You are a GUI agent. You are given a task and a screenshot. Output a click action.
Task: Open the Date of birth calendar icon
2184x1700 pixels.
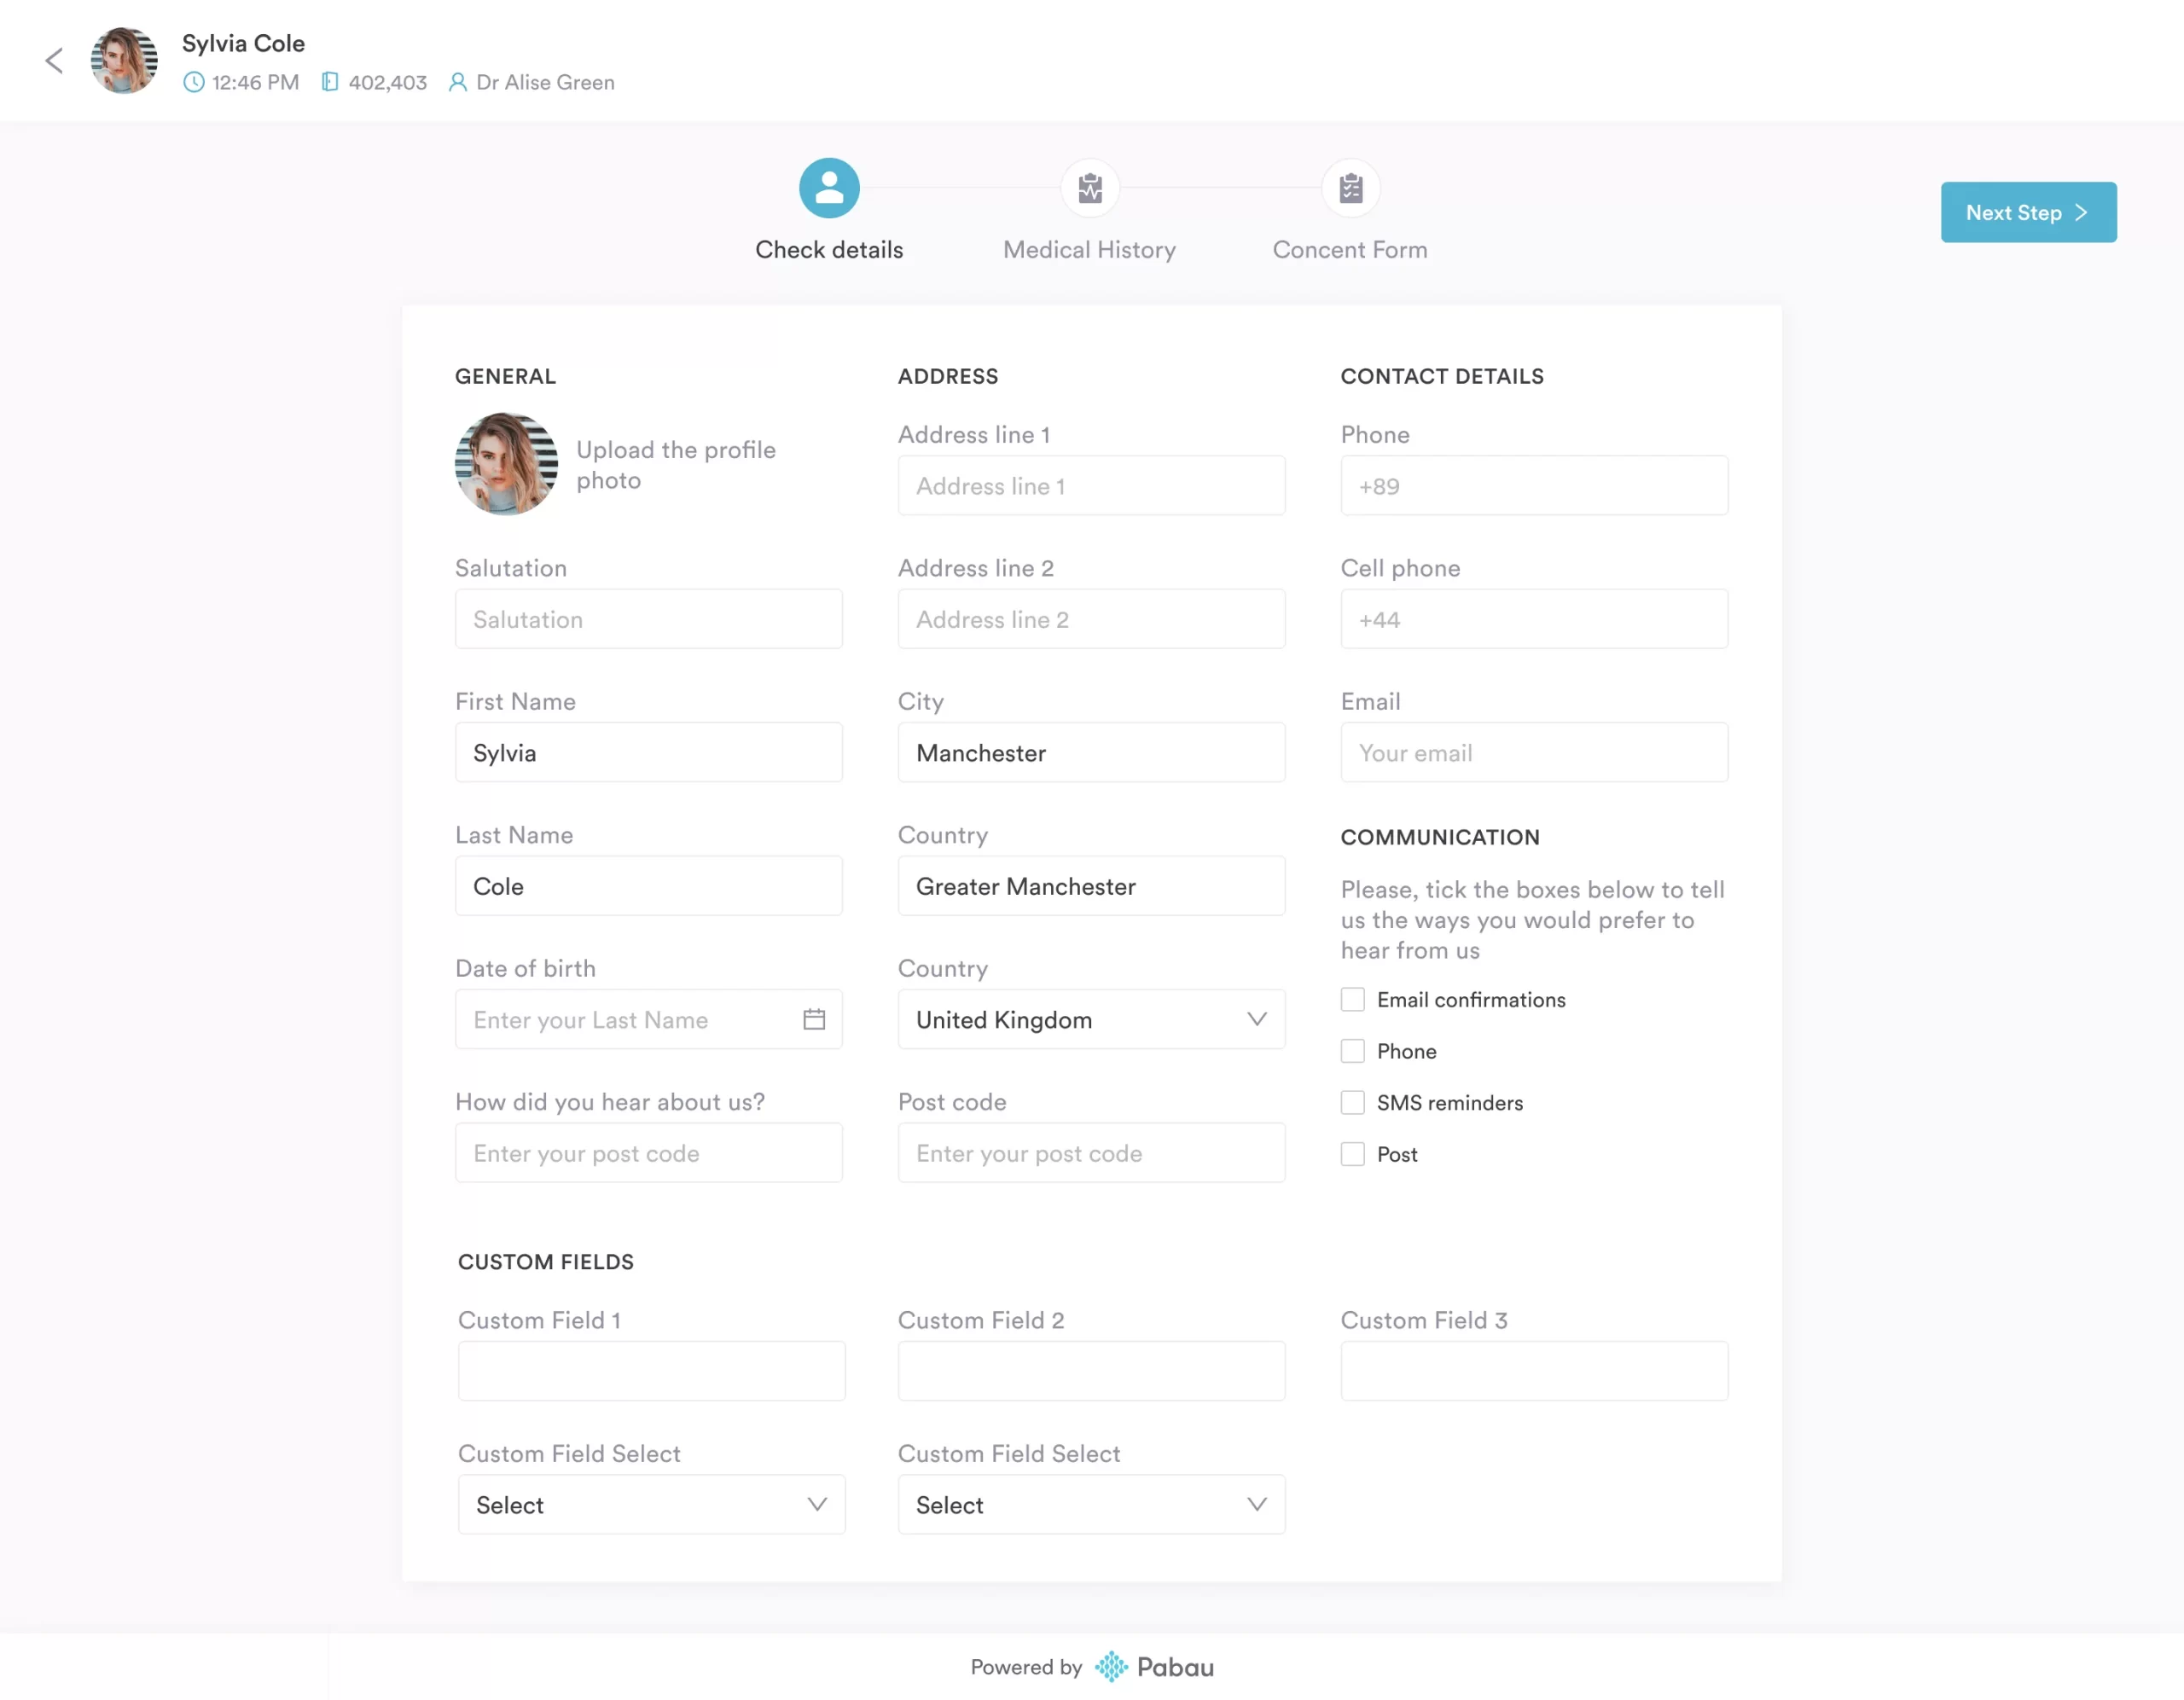[x=815, y=1019]
